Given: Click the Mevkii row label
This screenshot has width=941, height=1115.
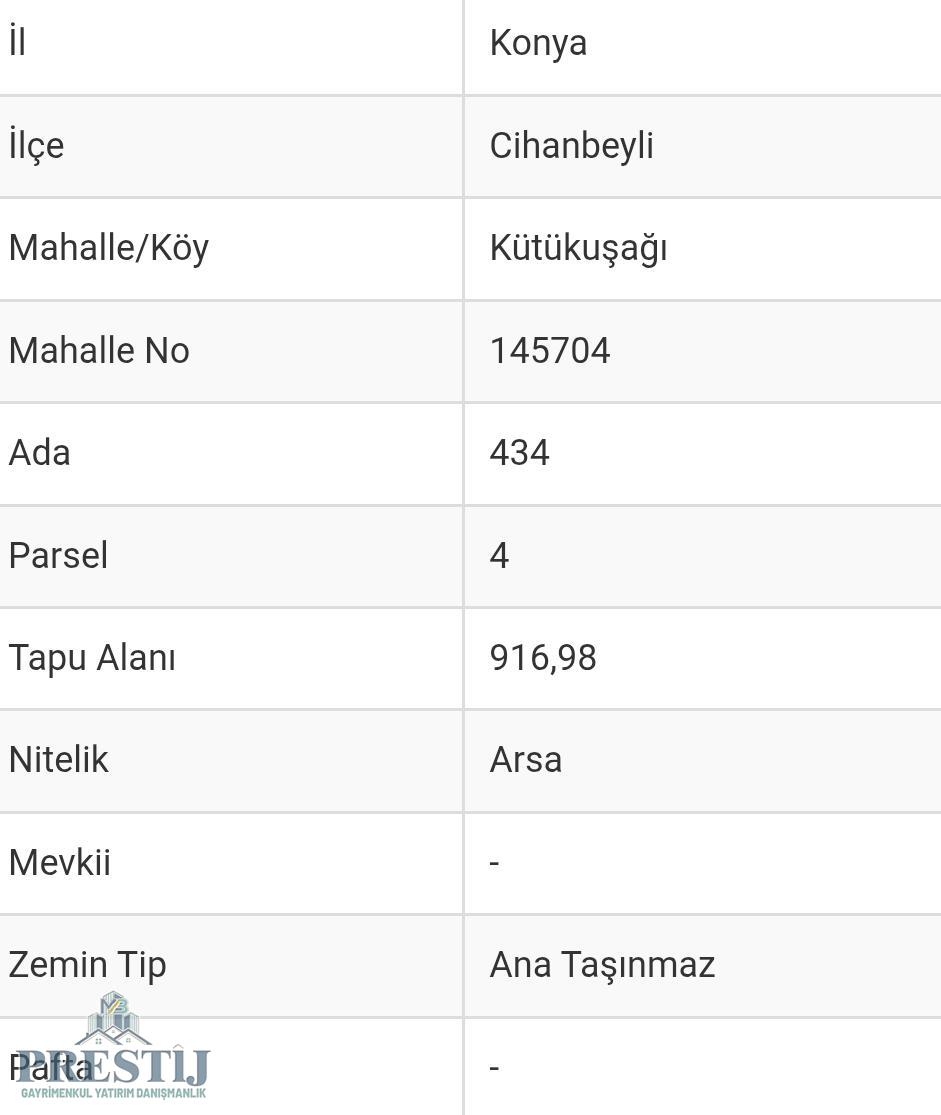Looking at the screenshot, I should click(x=60, y=863).
